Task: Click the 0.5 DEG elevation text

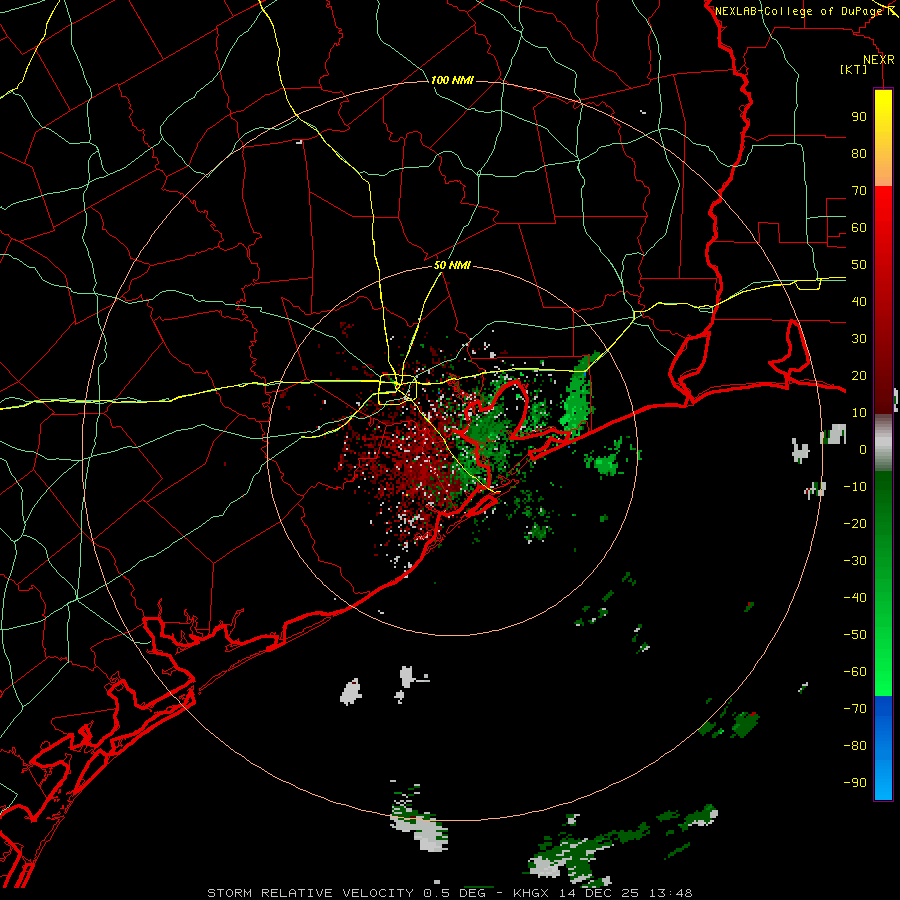Action: tap(454, 893)
